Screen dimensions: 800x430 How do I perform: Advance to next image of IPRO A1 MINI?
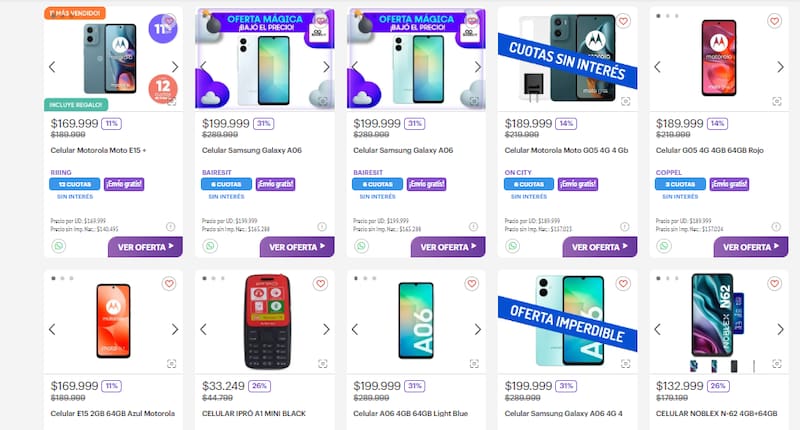[325, 329]
